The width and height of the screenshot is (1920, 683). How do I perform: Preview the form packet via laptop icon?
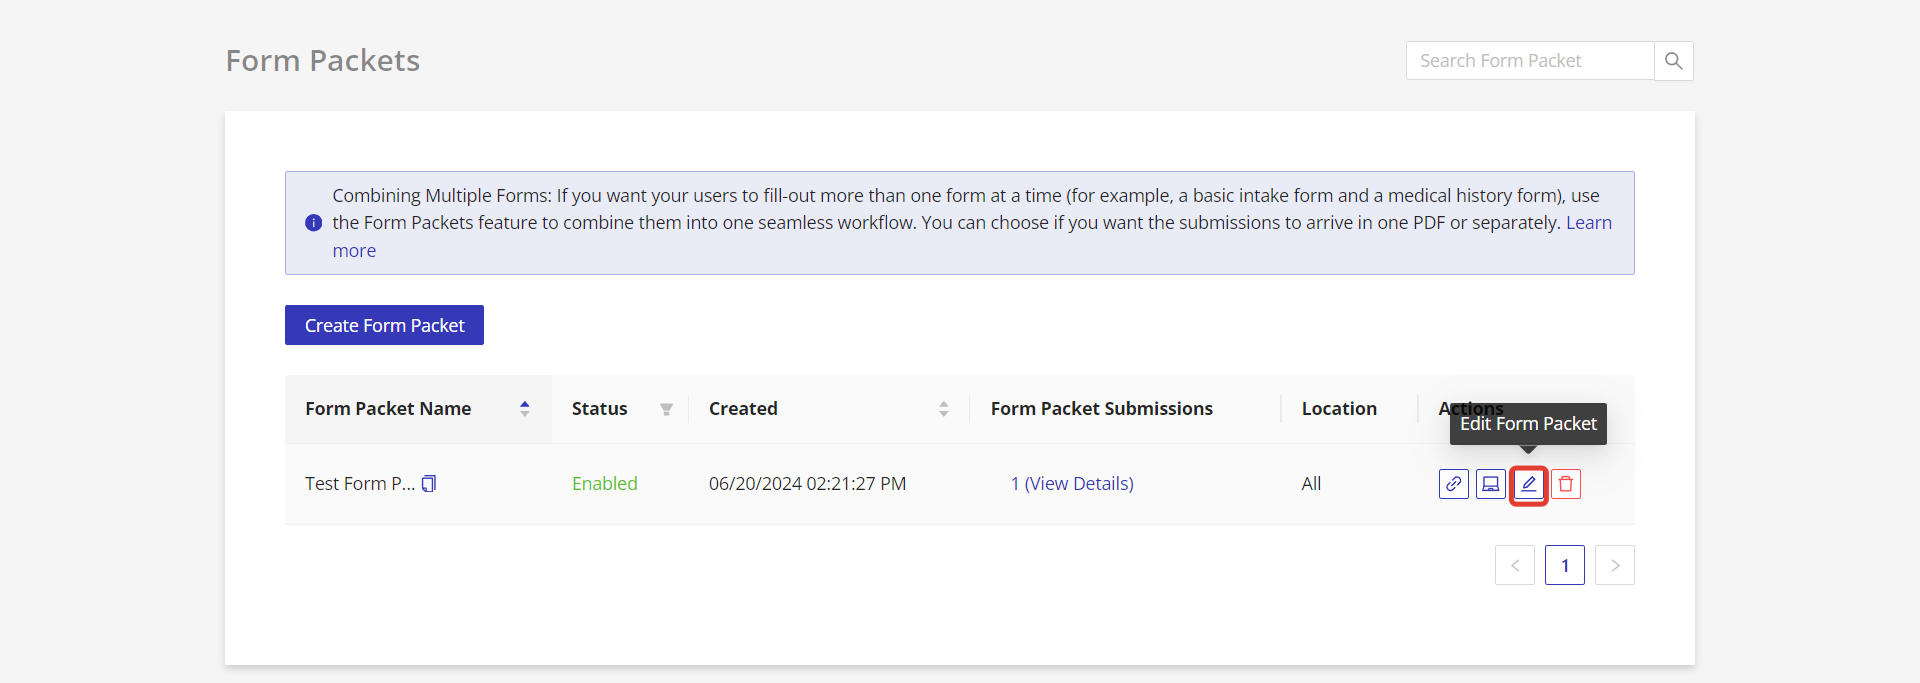coord(1490,484)
